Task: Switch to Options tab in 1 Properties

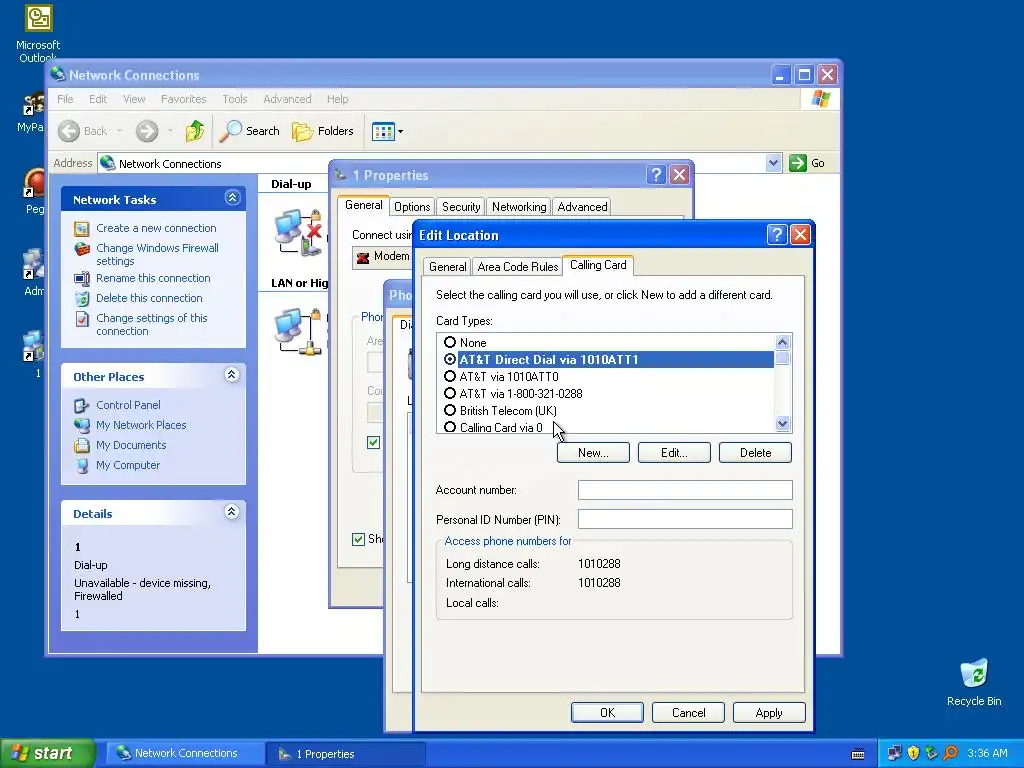Action: pyautogui.click(x=412, y=207)
